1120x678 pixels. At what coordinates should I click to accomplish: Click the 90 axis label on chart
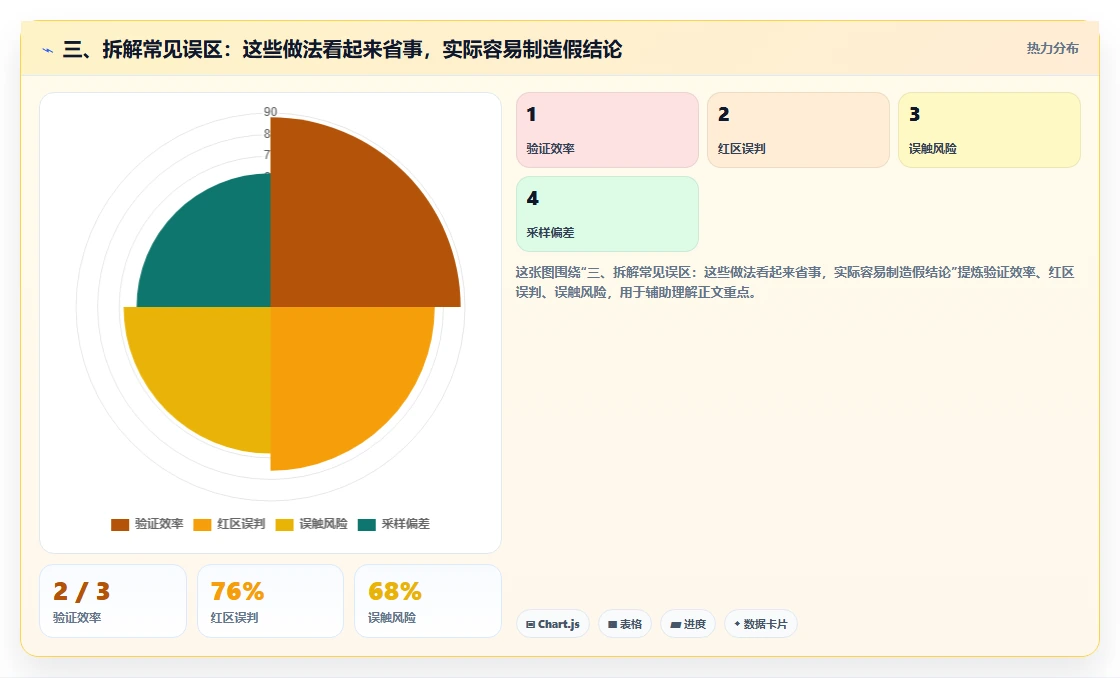270,111
